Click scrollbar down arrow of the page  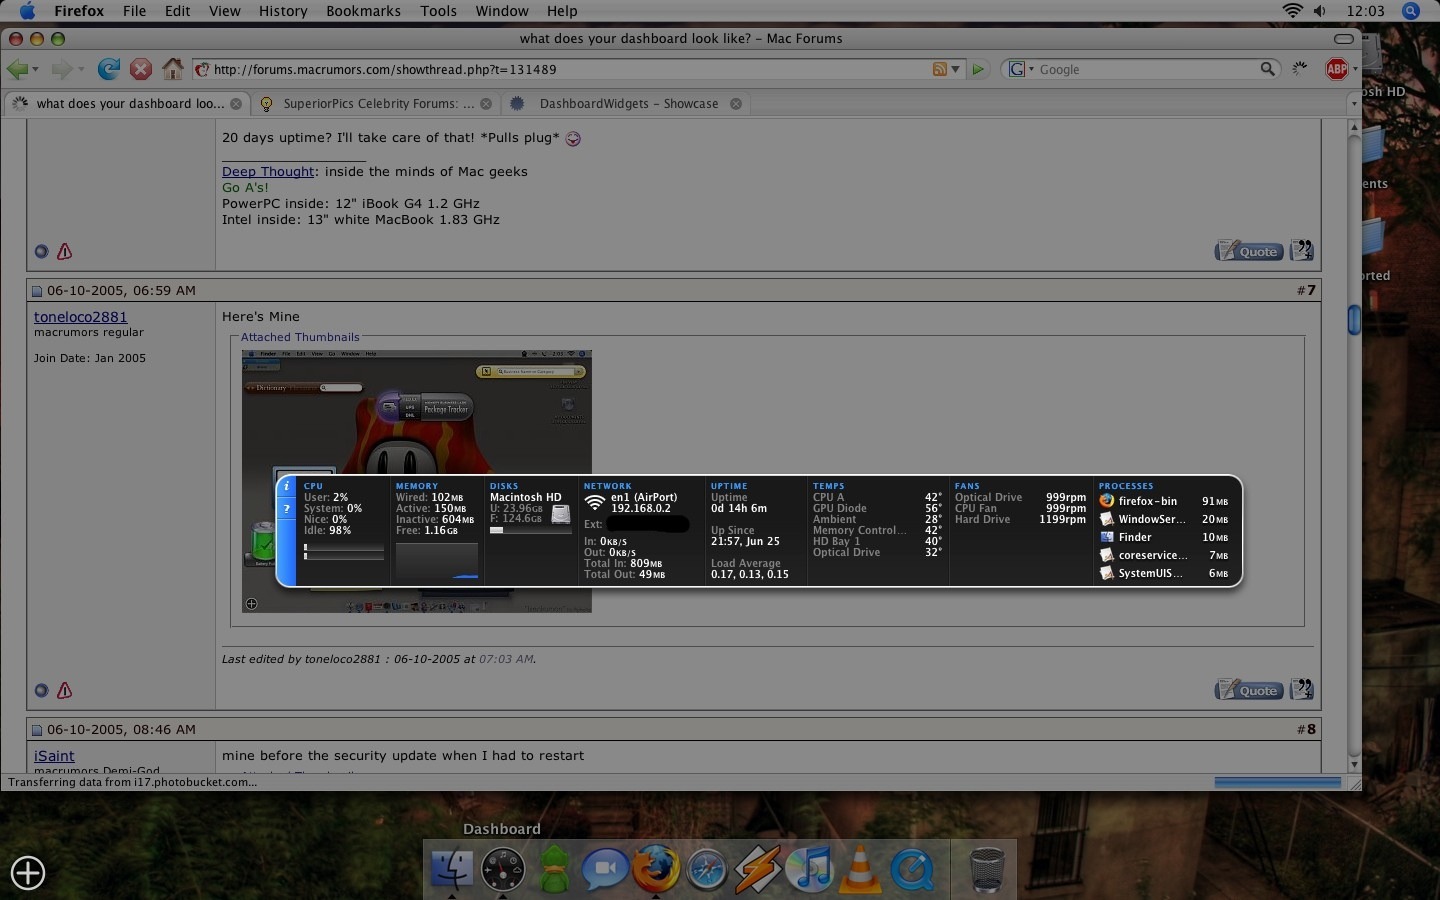tap(1354, 764)
